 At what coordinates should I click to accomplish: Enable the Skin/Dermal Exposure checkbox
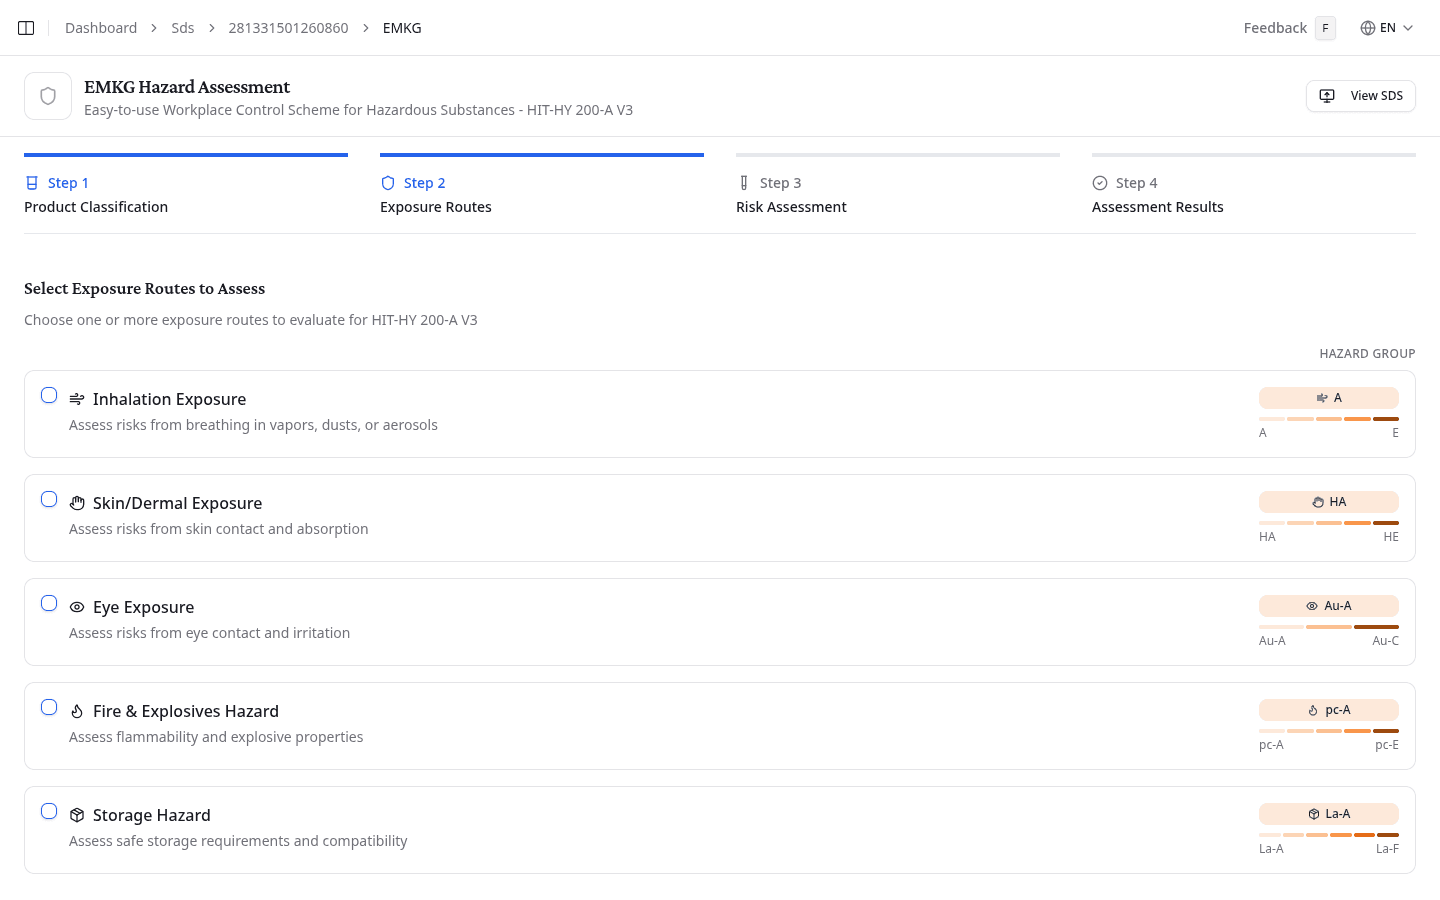coord(49,499)
